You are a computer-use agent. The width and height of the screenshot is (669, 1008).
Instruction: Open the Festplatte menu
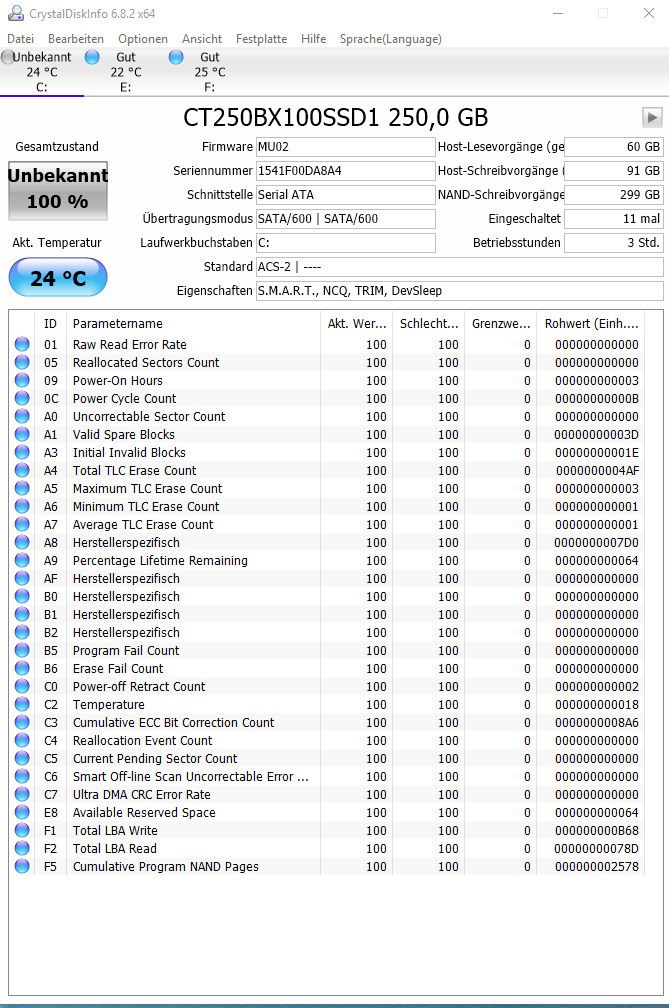[x=262, y=39]
